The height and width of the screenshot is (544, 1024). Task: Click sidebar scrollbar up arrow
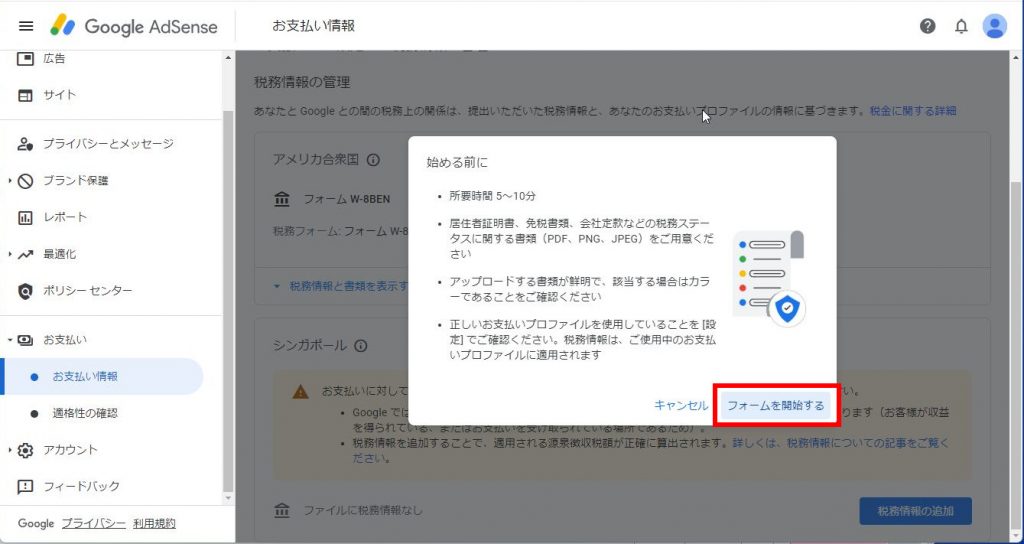(x=228, y=58)
